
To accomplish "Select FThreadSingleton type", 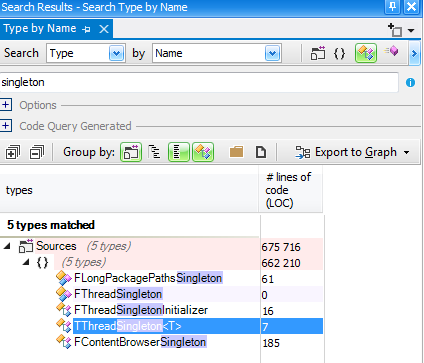I will [x=118, y=294].
